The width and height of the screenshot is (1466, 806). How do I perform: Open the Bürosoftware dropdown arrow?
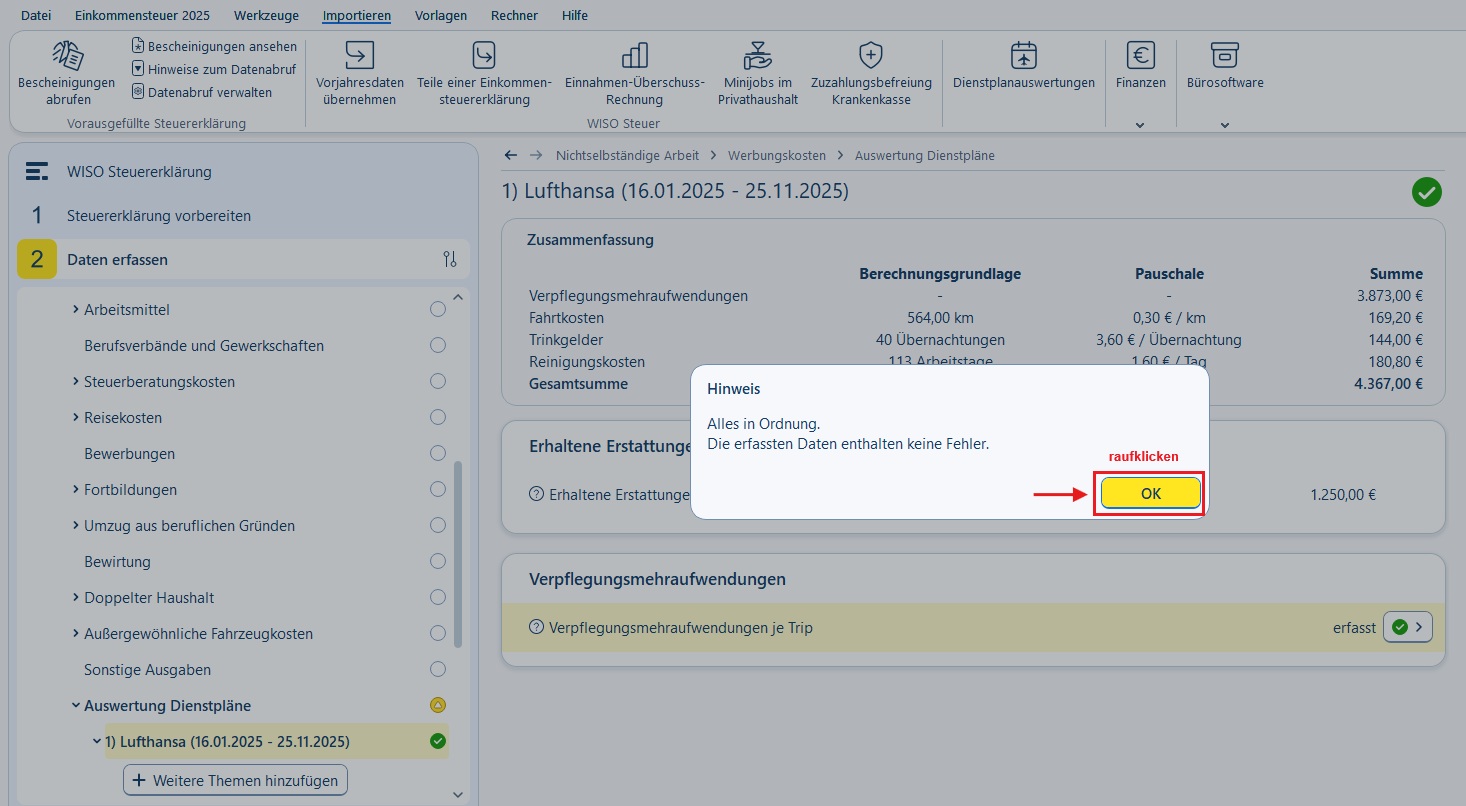[1225, 125]
